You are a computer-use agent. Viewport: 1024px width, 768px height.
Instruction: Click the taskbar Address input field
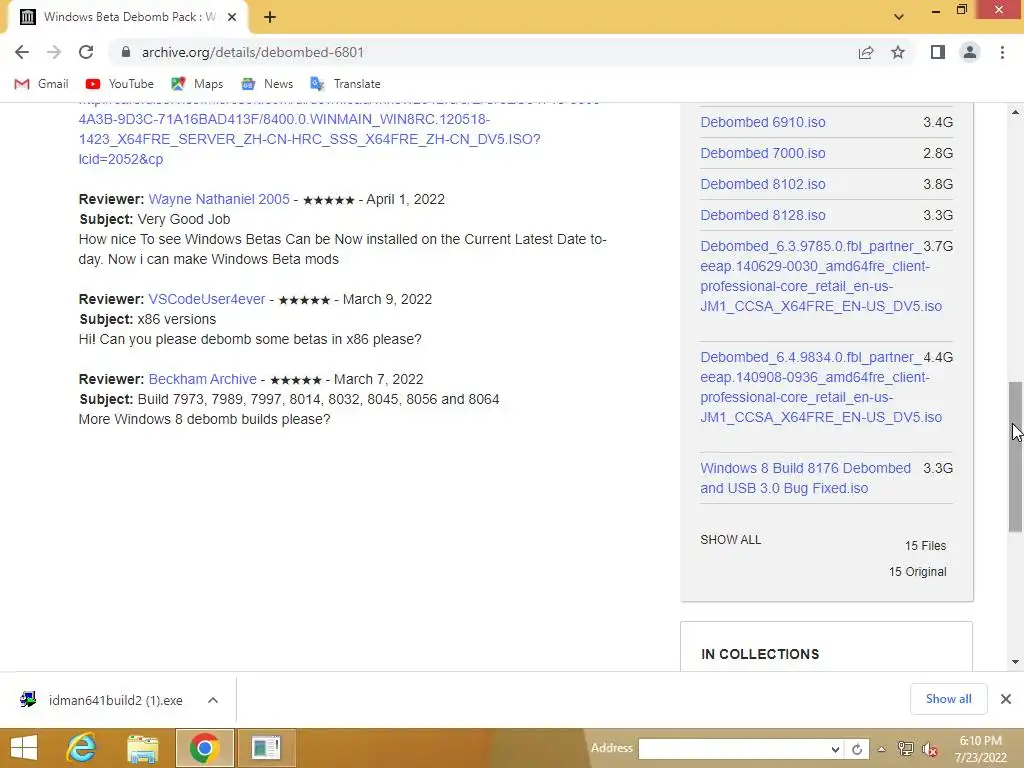click(734, 749)
